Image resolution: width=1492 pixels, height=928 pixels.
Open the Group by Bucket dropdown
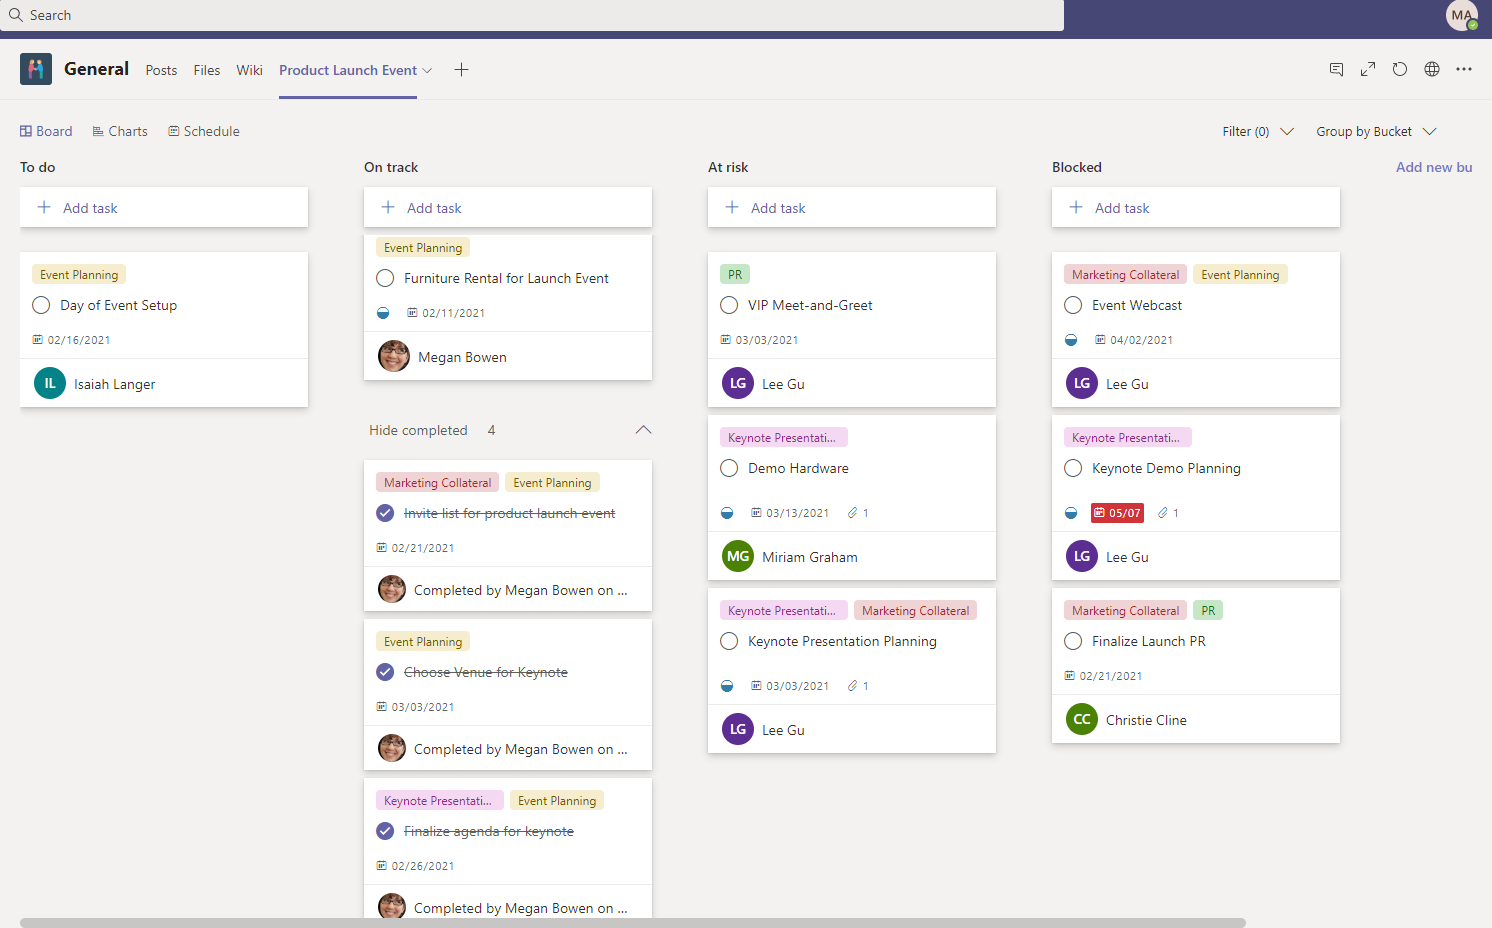(x=1376, y=131)
